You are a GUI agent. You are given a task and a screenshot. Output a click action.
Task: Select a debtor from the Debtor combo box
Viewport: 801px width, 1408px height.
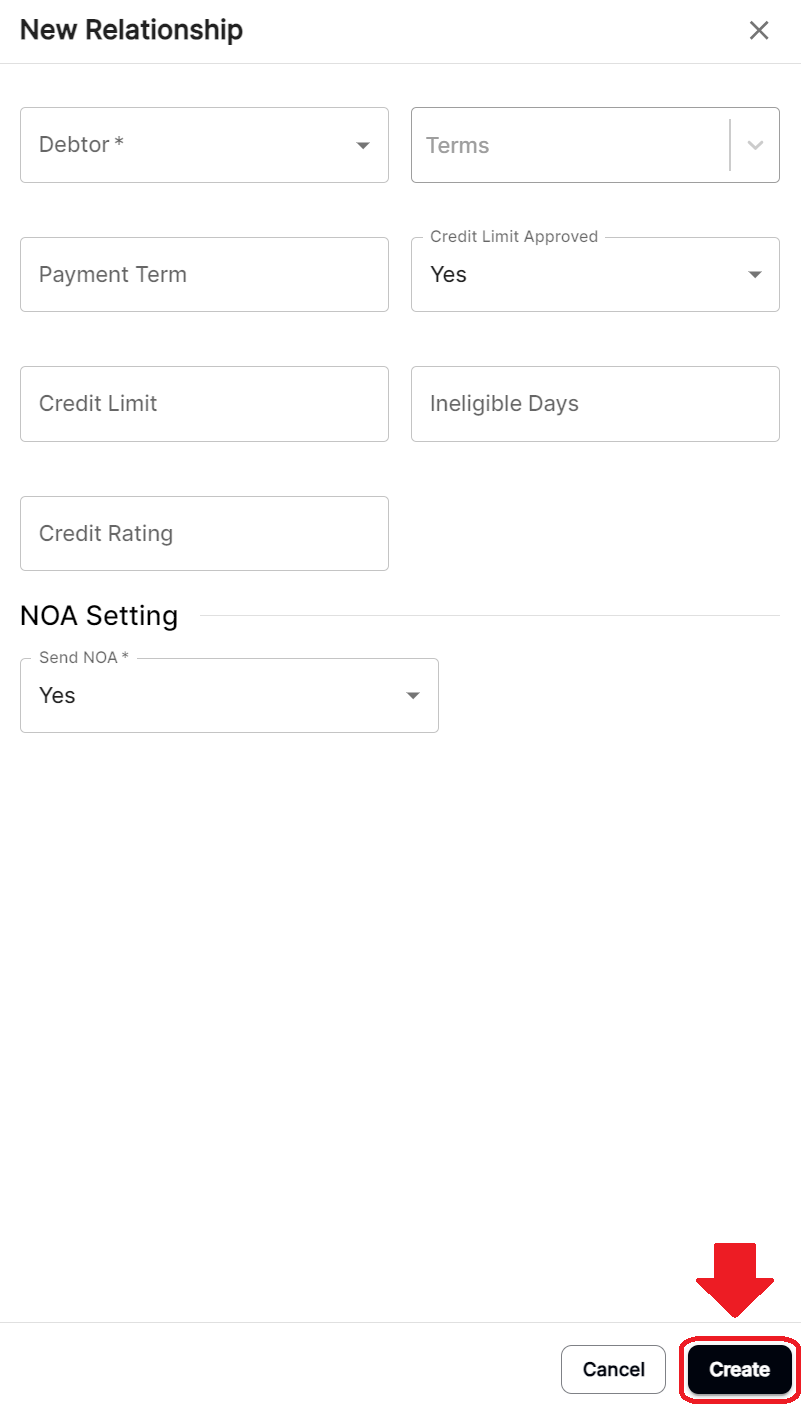204,144
